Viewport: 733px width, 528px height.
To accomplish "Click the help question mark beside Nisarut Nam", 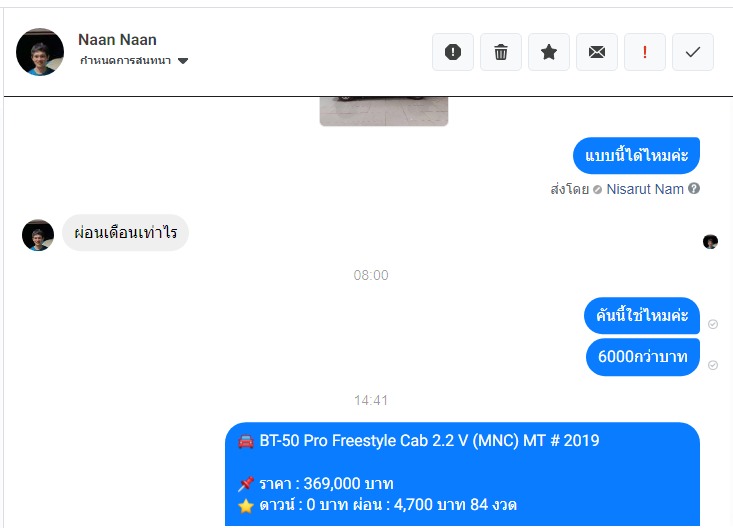I will tap(694, 188).
